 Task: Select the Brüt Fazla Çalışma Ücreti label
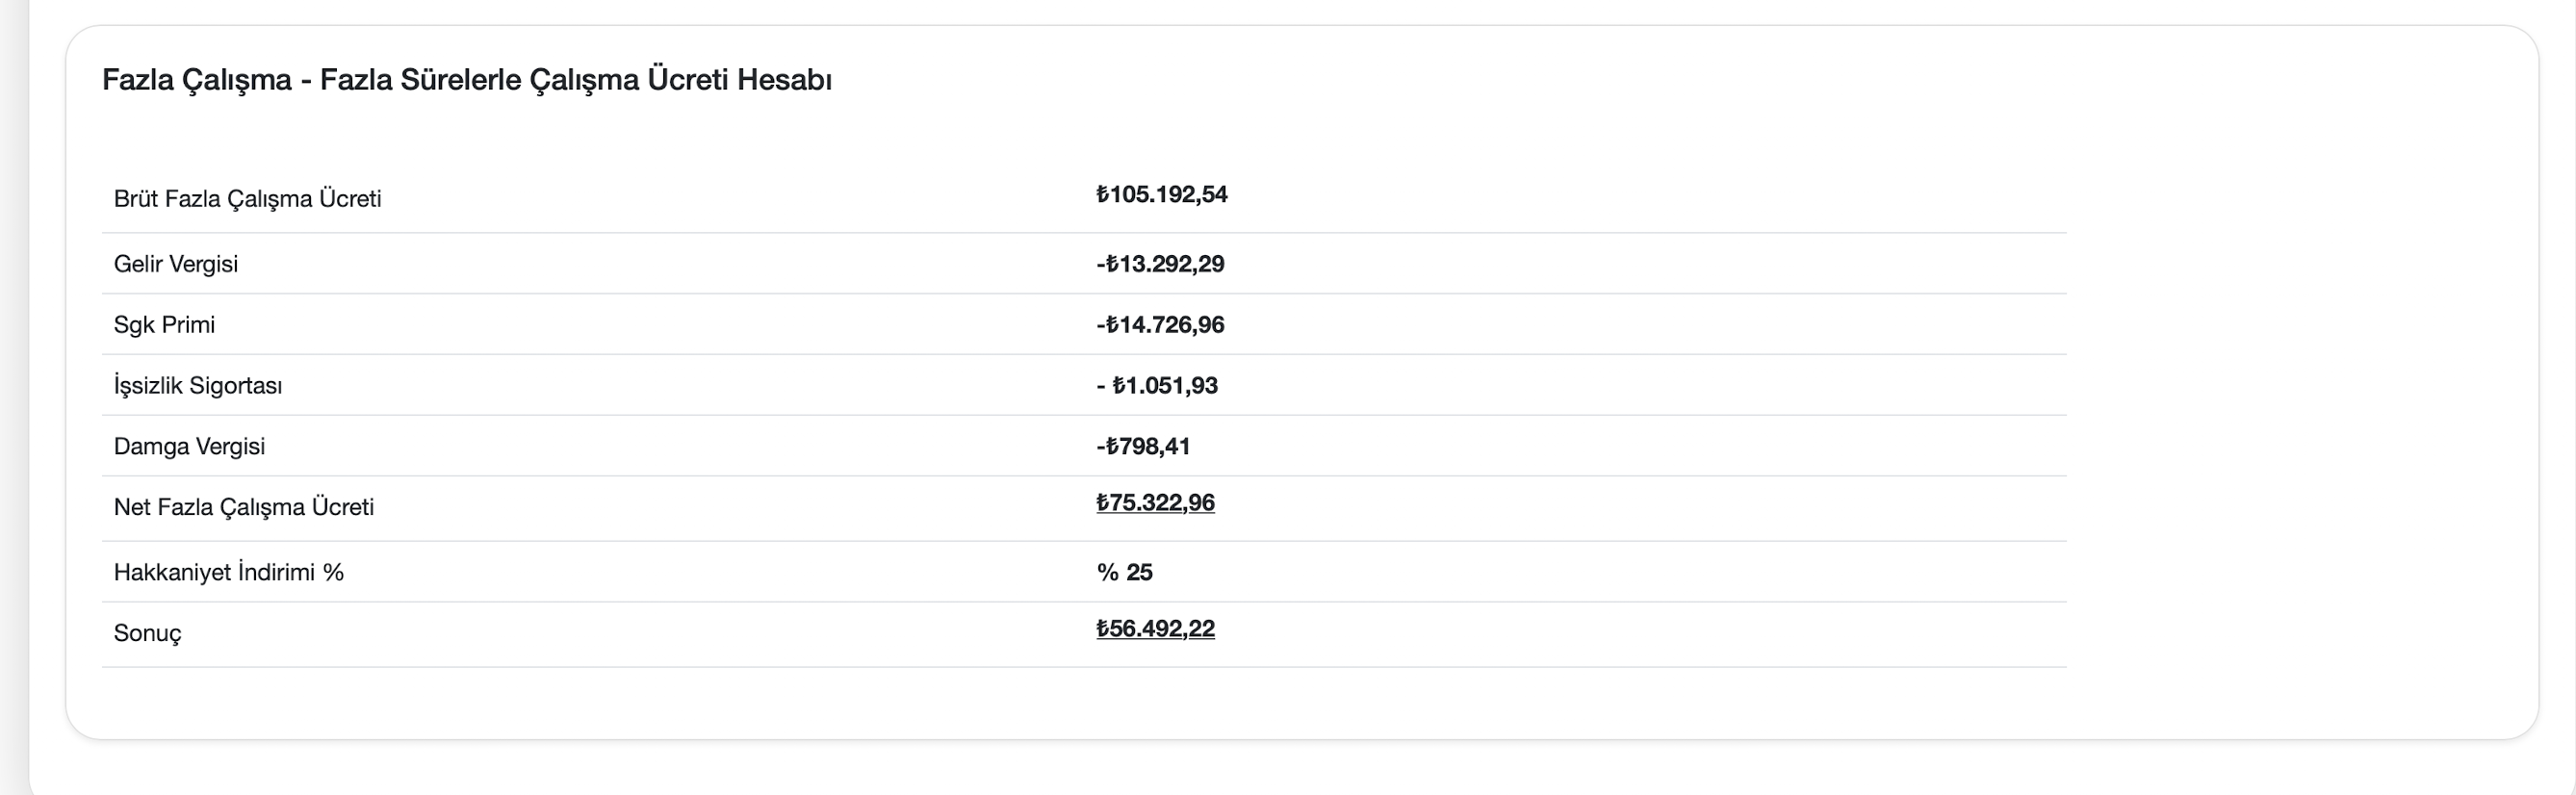pyautogui.click(x=247, y=199)
